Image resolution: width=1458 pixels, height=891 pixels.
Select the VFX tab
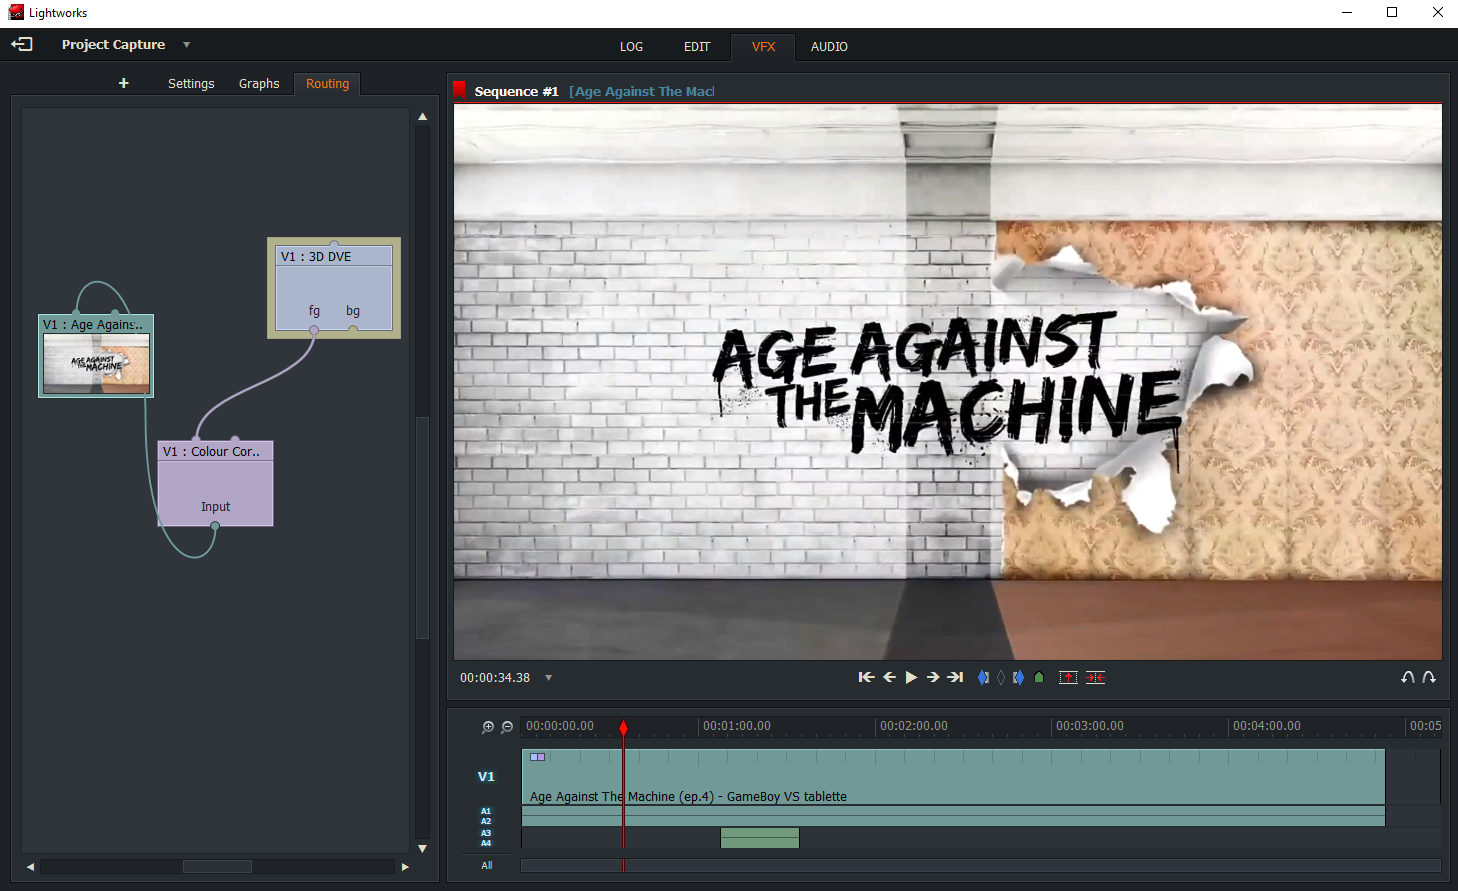(763, 47)
